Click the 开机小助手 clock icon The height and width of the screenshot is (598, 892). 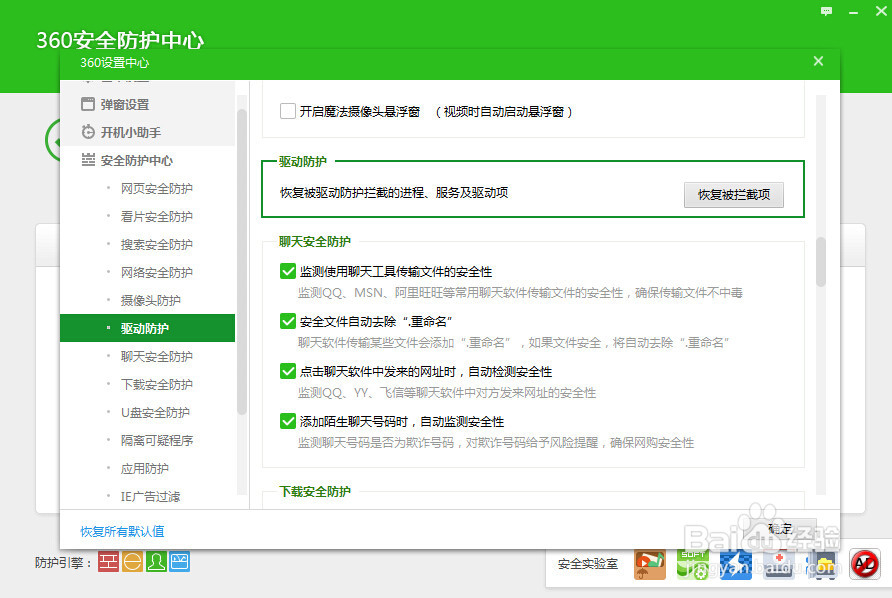tap(88, 132)
